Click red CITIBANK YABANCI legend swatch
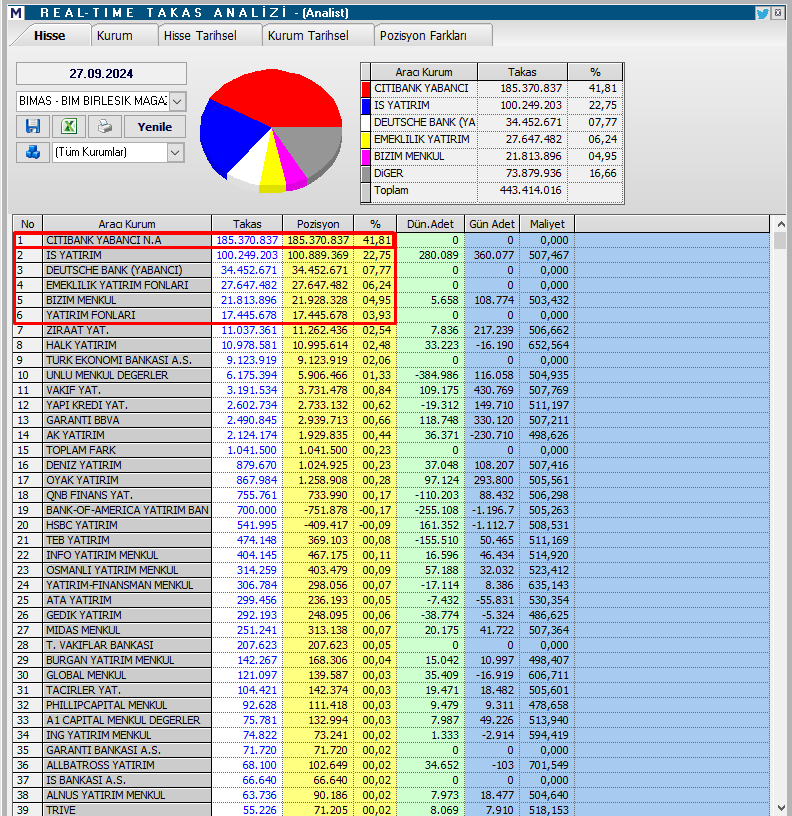The height and width of the screenshot is (816, 792). 366,88
